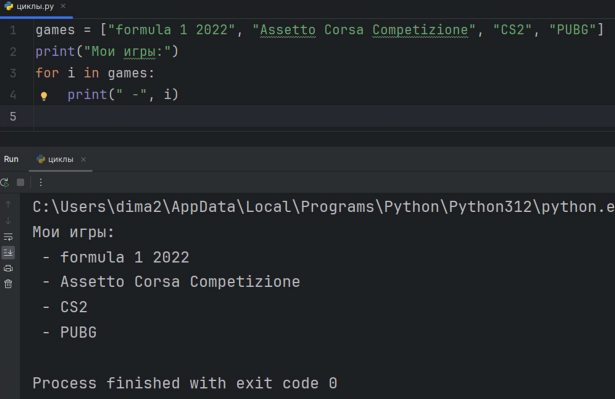Open the Run toolbar more options menu
Screen dimensions: 615x399
click(x=40, y=182)
